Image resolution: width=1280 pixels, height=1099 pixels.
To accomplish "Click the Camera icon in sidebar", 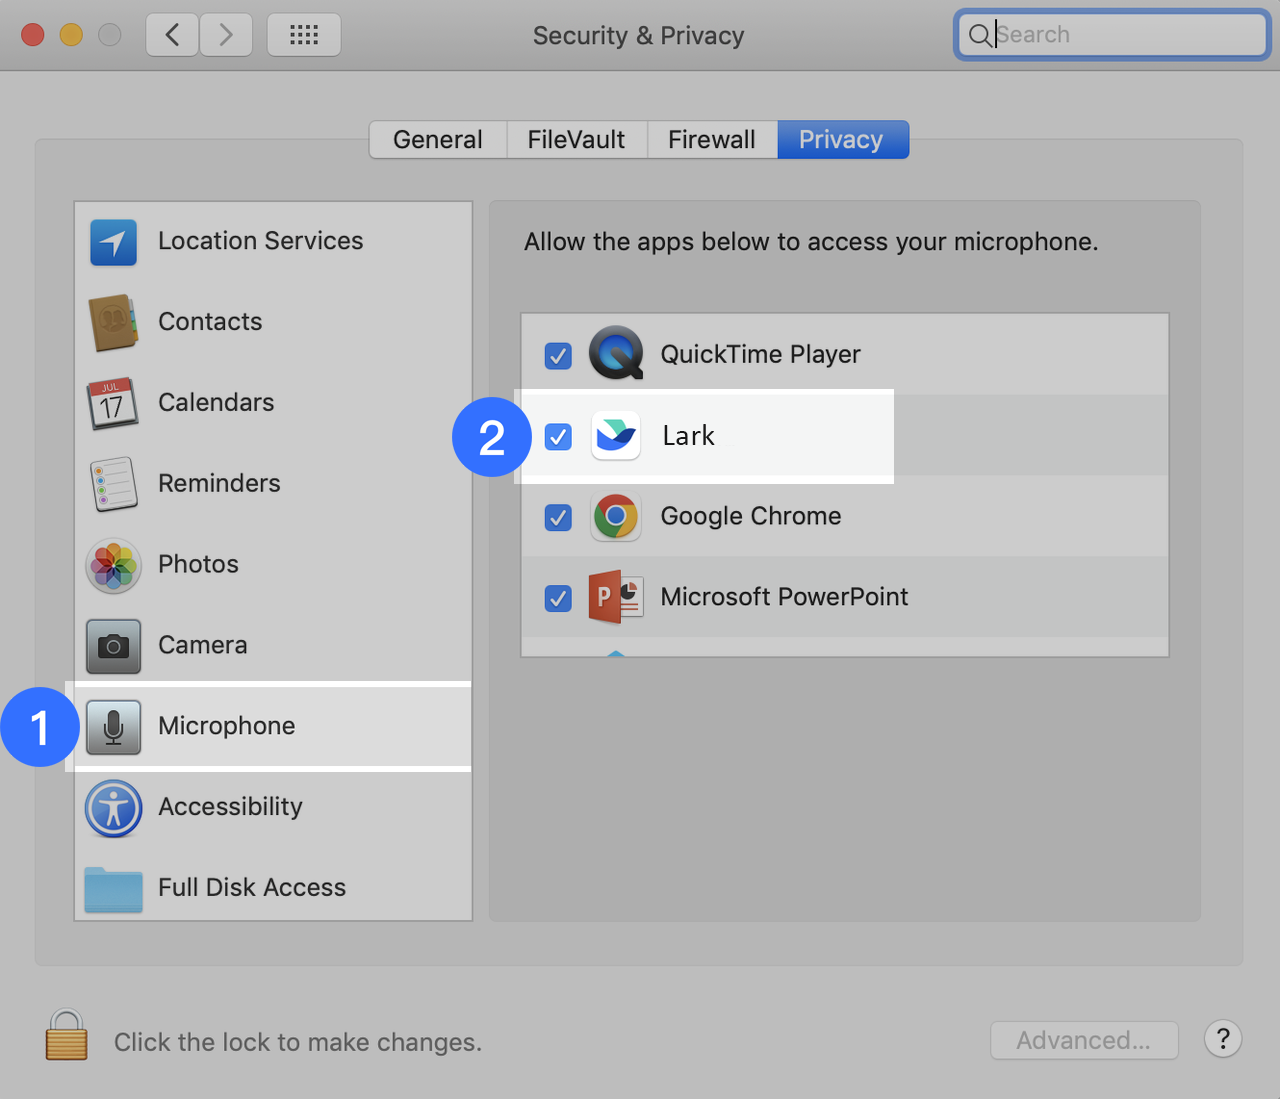I will tap(113, 646).
